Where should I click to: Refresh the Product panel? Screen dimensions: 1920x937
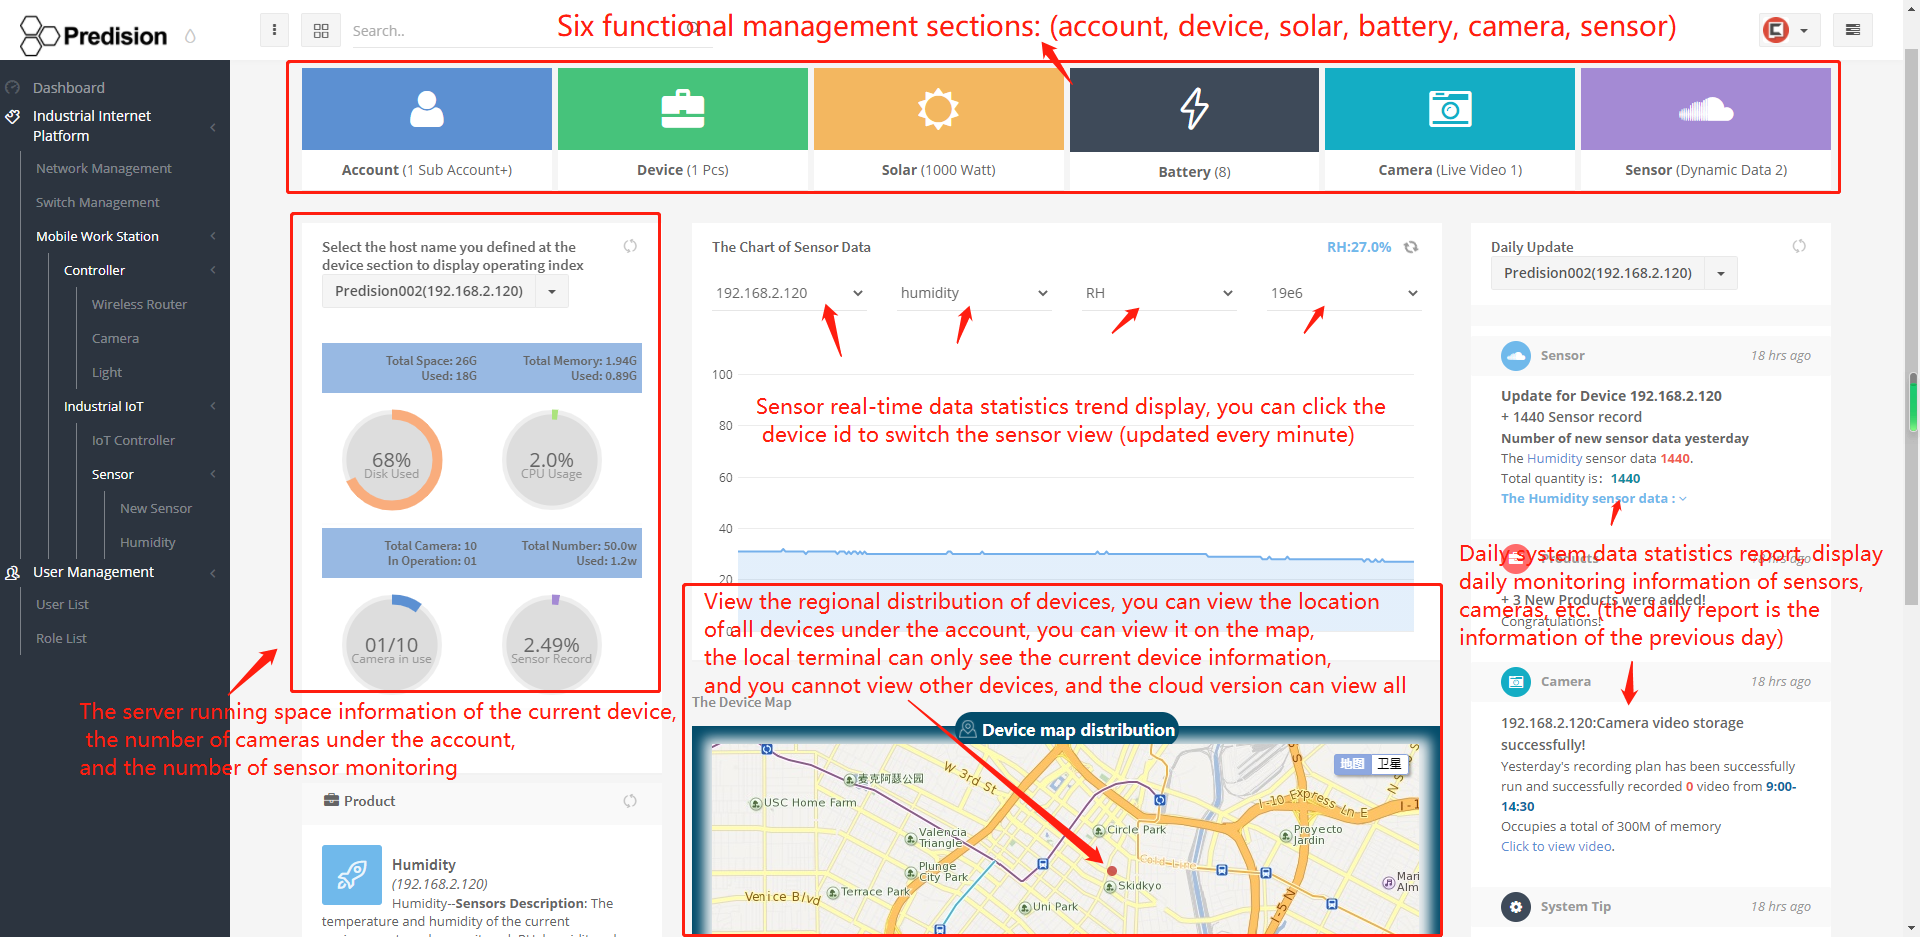point(630,801)
